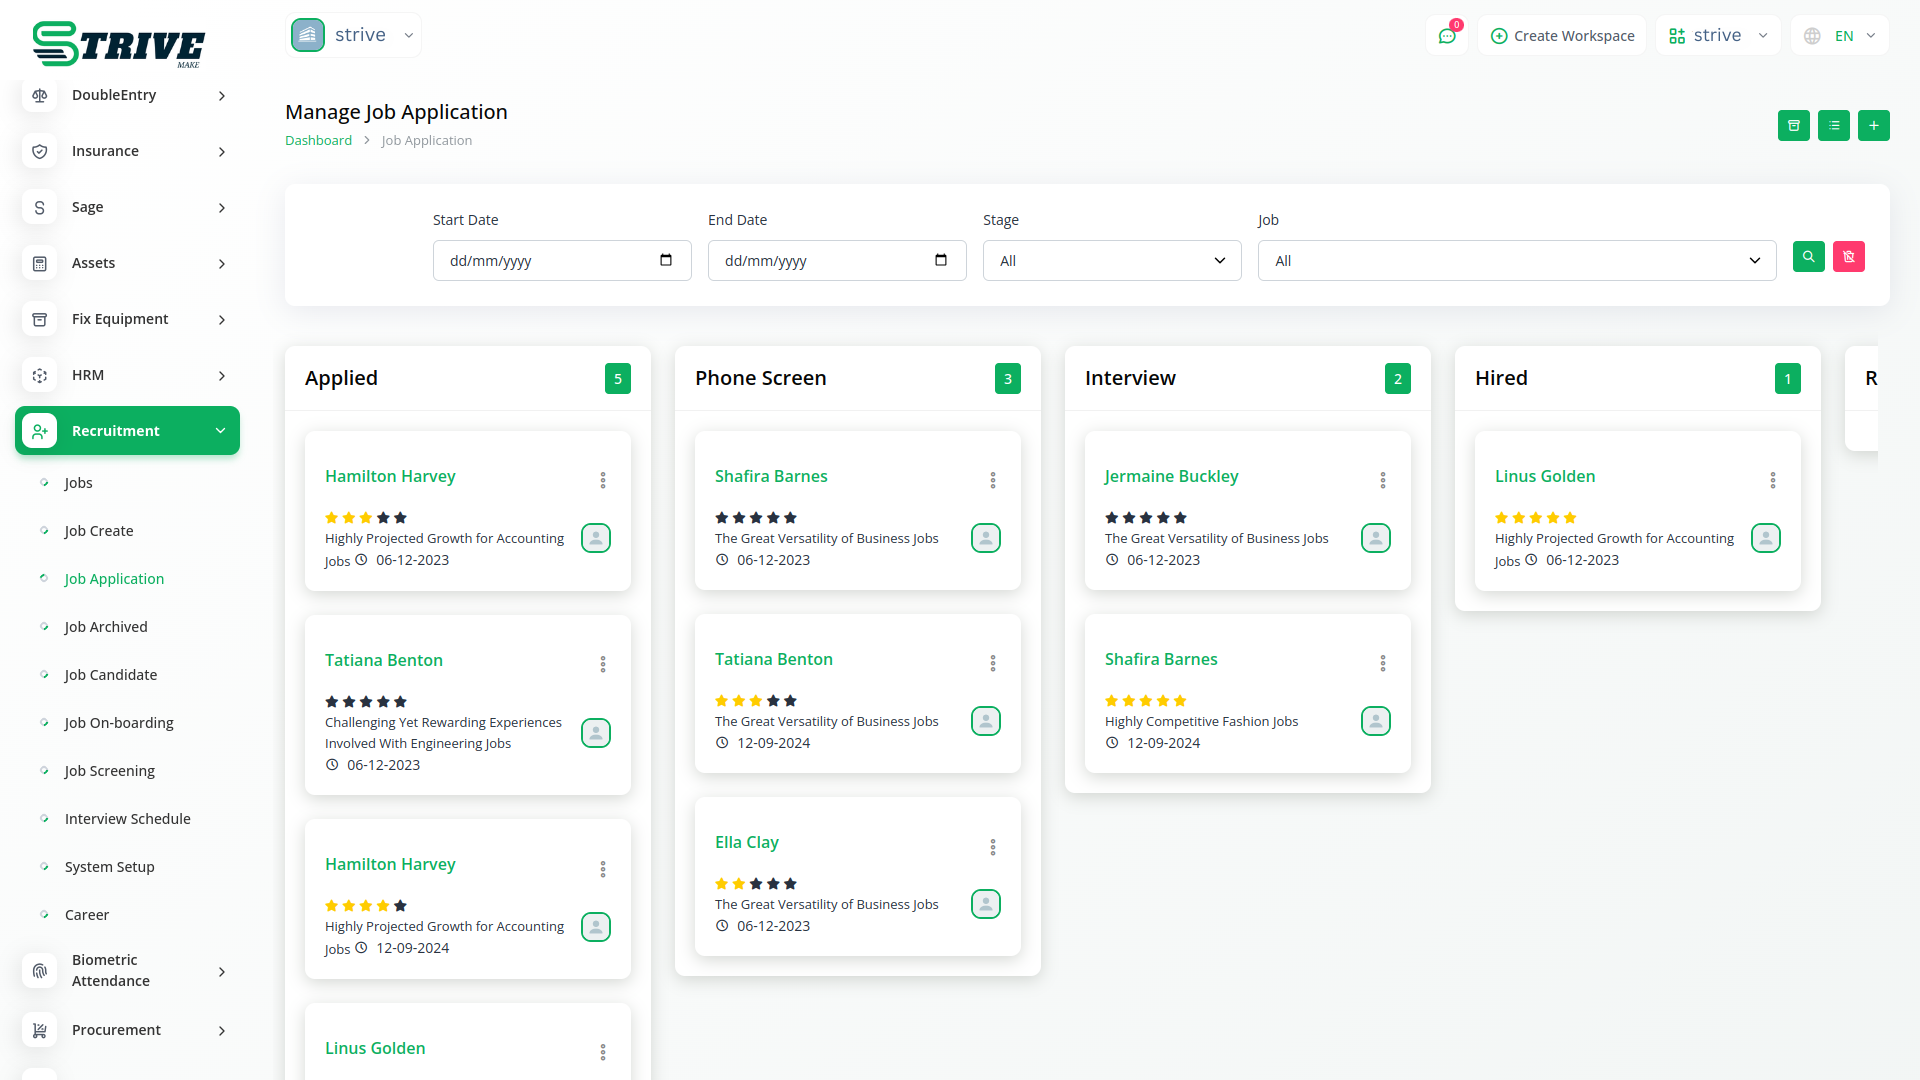This screenshot has width=1920, height=1080.
Task: Click Dashboard breadcrumb link
Action: pos(318,141)
